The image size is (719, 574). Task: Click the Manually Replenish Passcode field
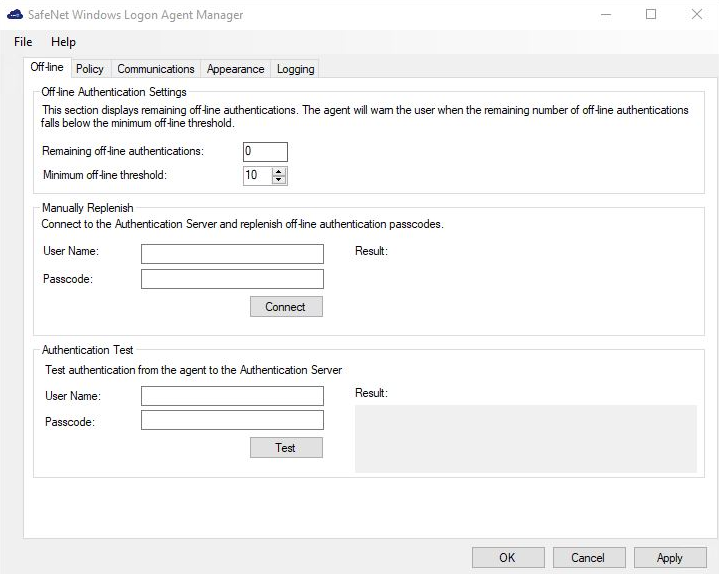click(232, 279)
